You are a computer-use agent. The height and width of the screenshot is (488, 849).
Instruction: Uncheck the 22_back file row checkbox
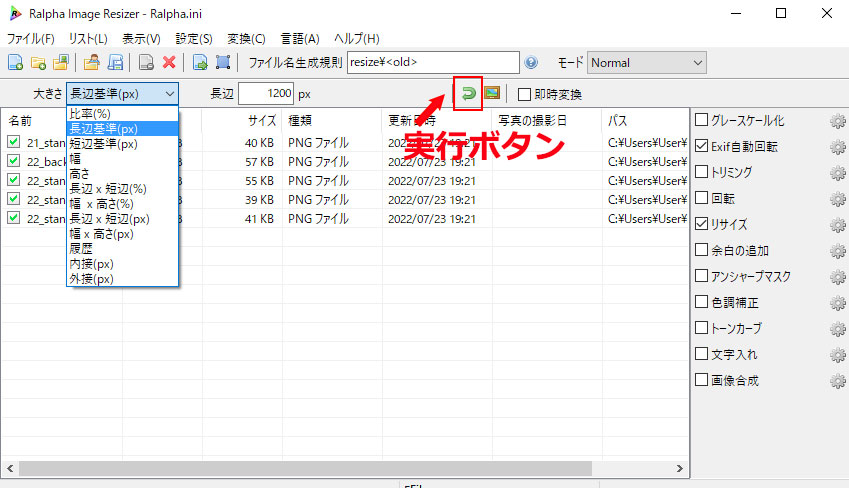pos(14,161)
